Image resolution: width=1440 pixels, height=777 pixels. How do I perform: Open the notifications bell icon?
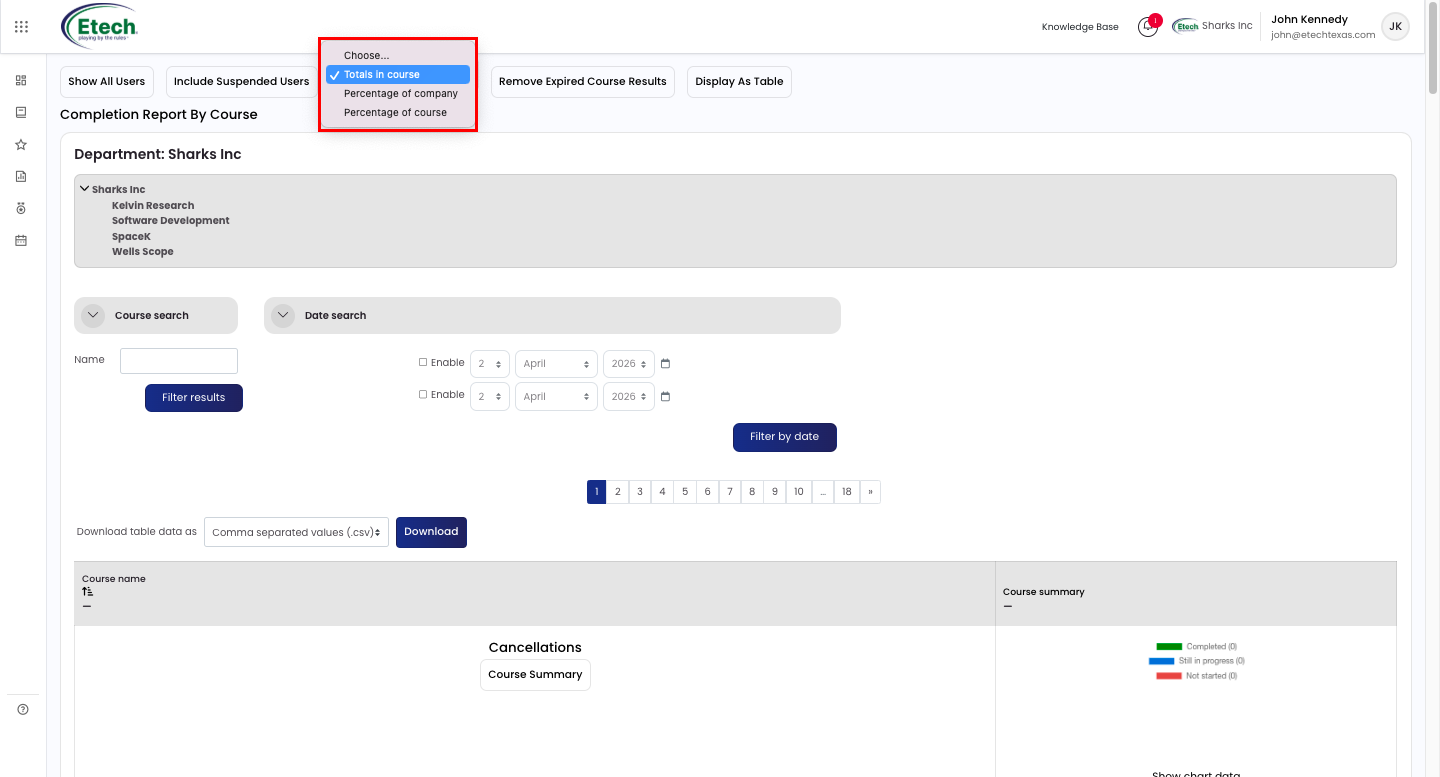pos(1148,27)
